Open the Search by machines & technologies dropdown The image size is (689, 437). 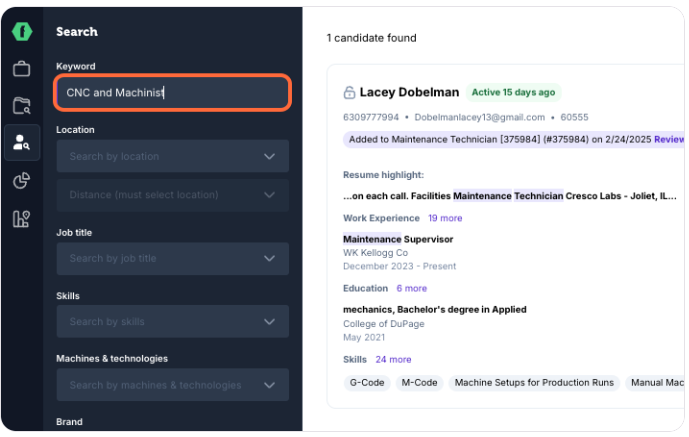point(173,385)
